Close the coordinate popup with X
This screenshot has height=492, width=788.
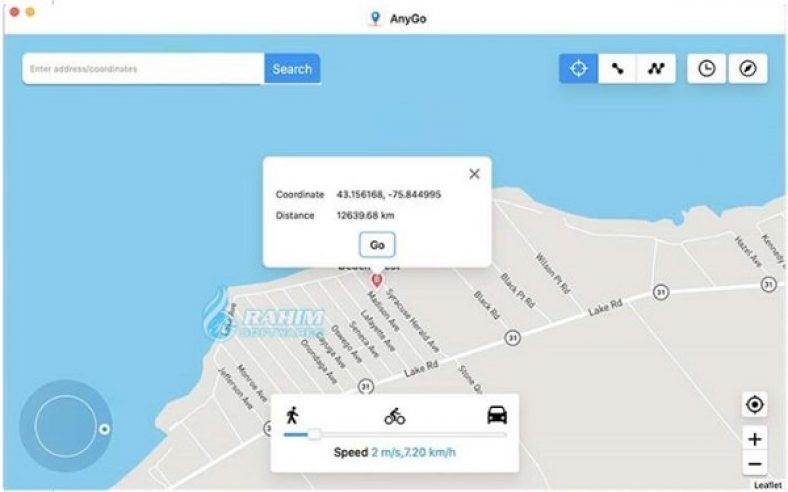[474, 174]
